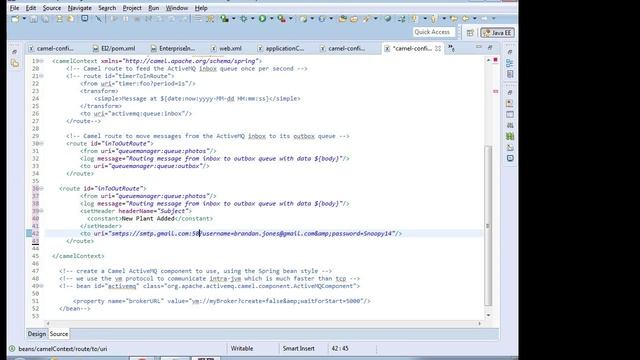The height and width of the screenshot is (360, 640).
Task: Click the Last Edit Location icon
Action: [x=453, y=19]
